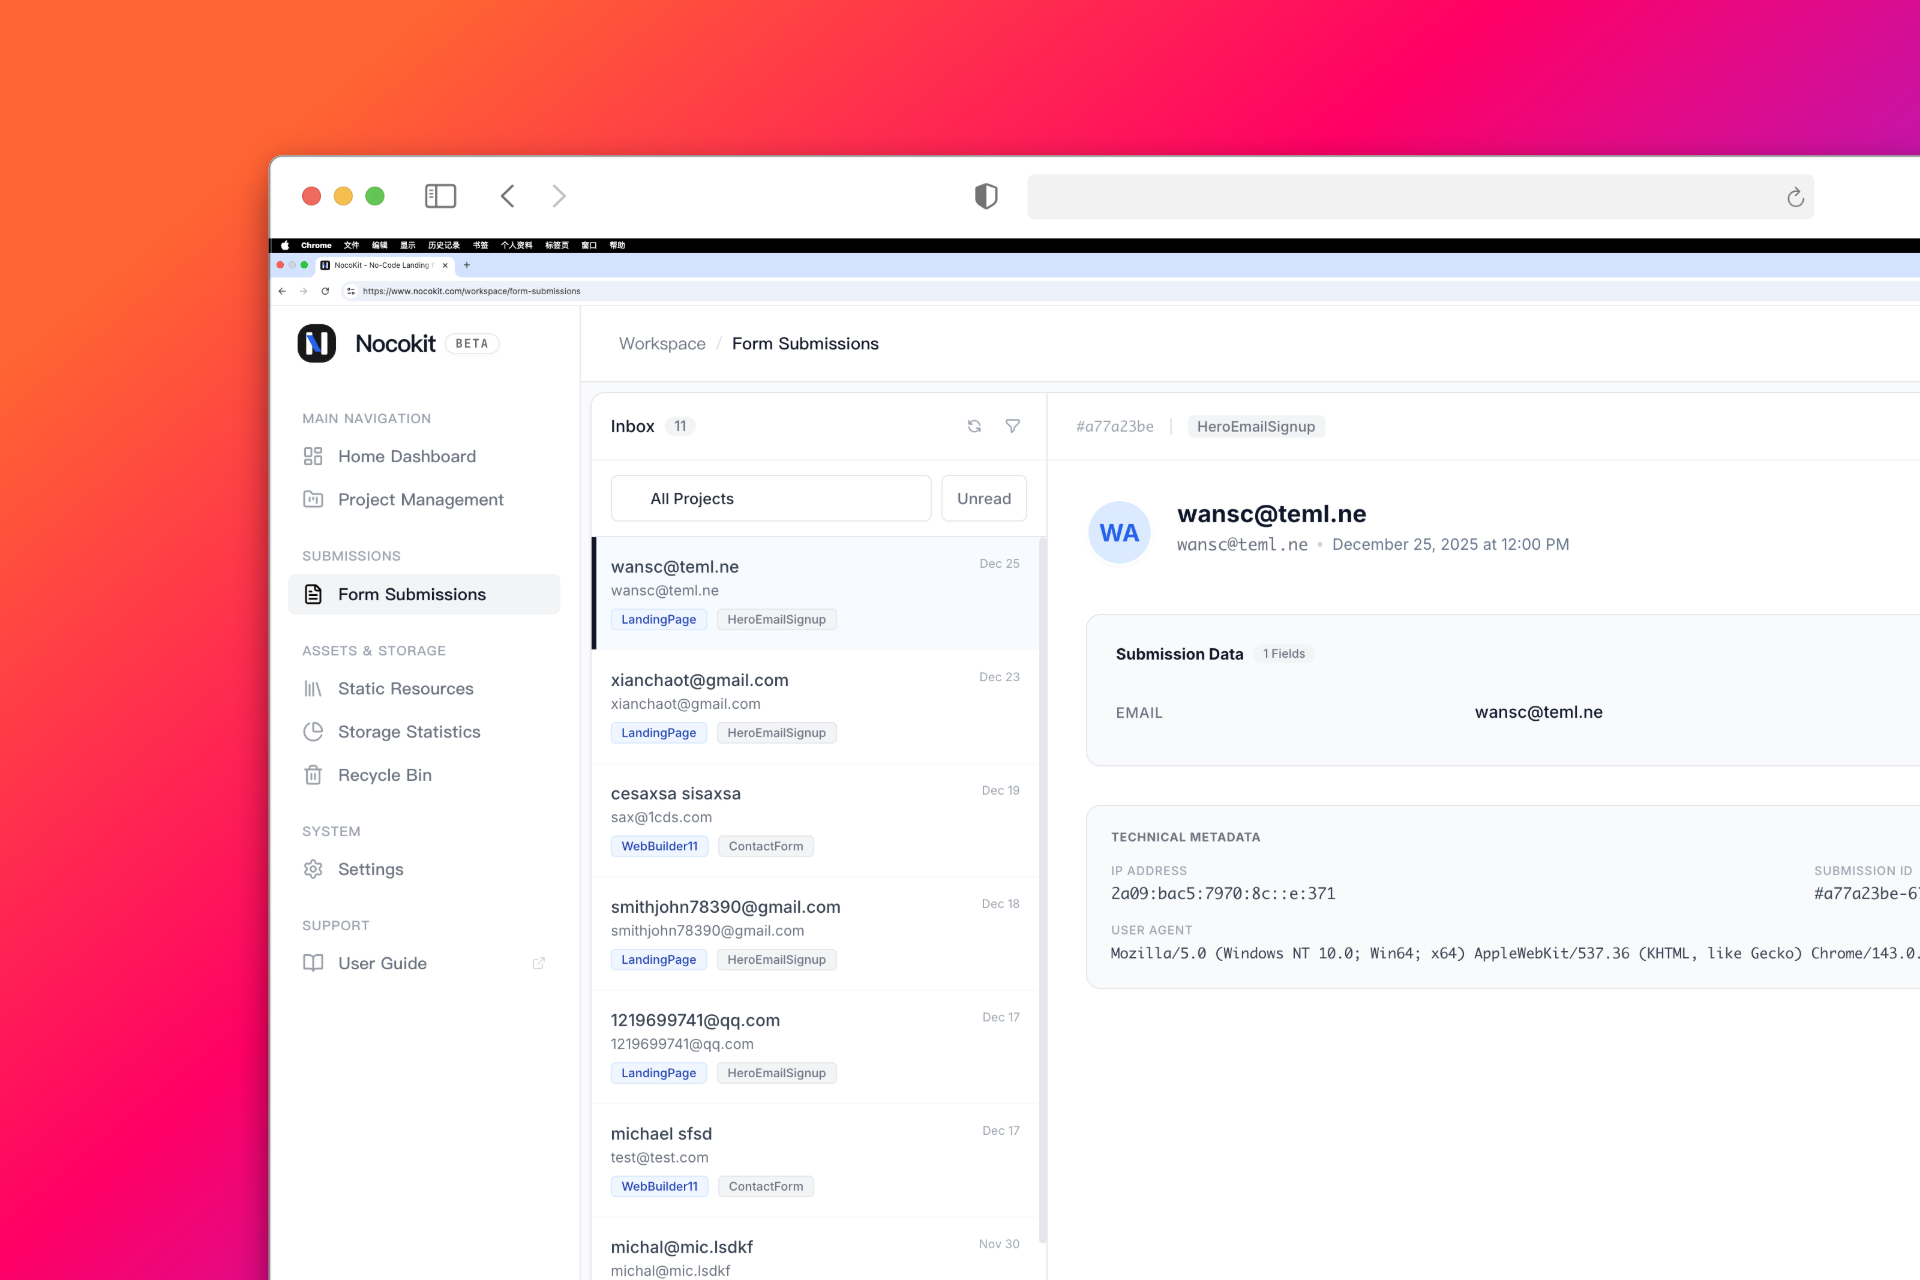1920x1280 pixels.
Task: Open Settings via the gear icon
Action: click(x=314, y=869)
